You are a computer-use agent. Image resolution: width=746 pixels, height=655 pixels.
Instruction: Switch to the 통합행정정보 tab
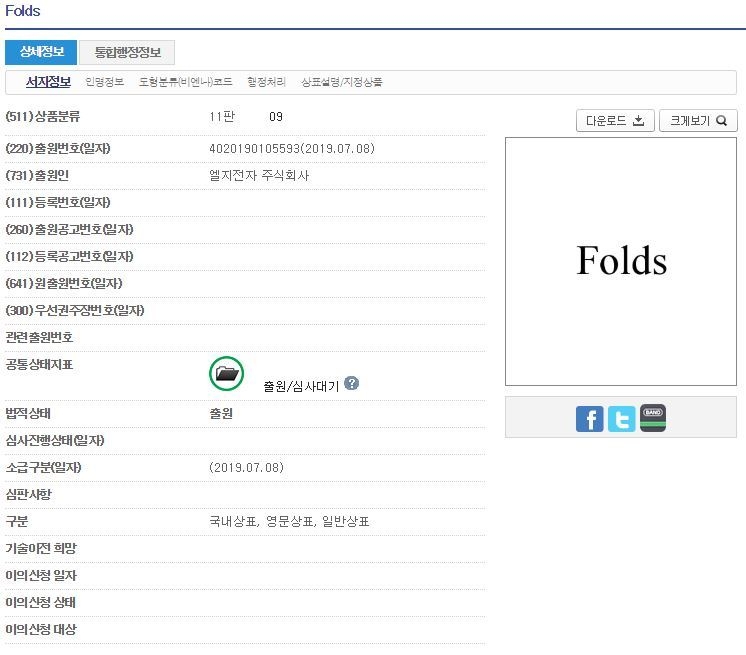[x=127, y=52]
